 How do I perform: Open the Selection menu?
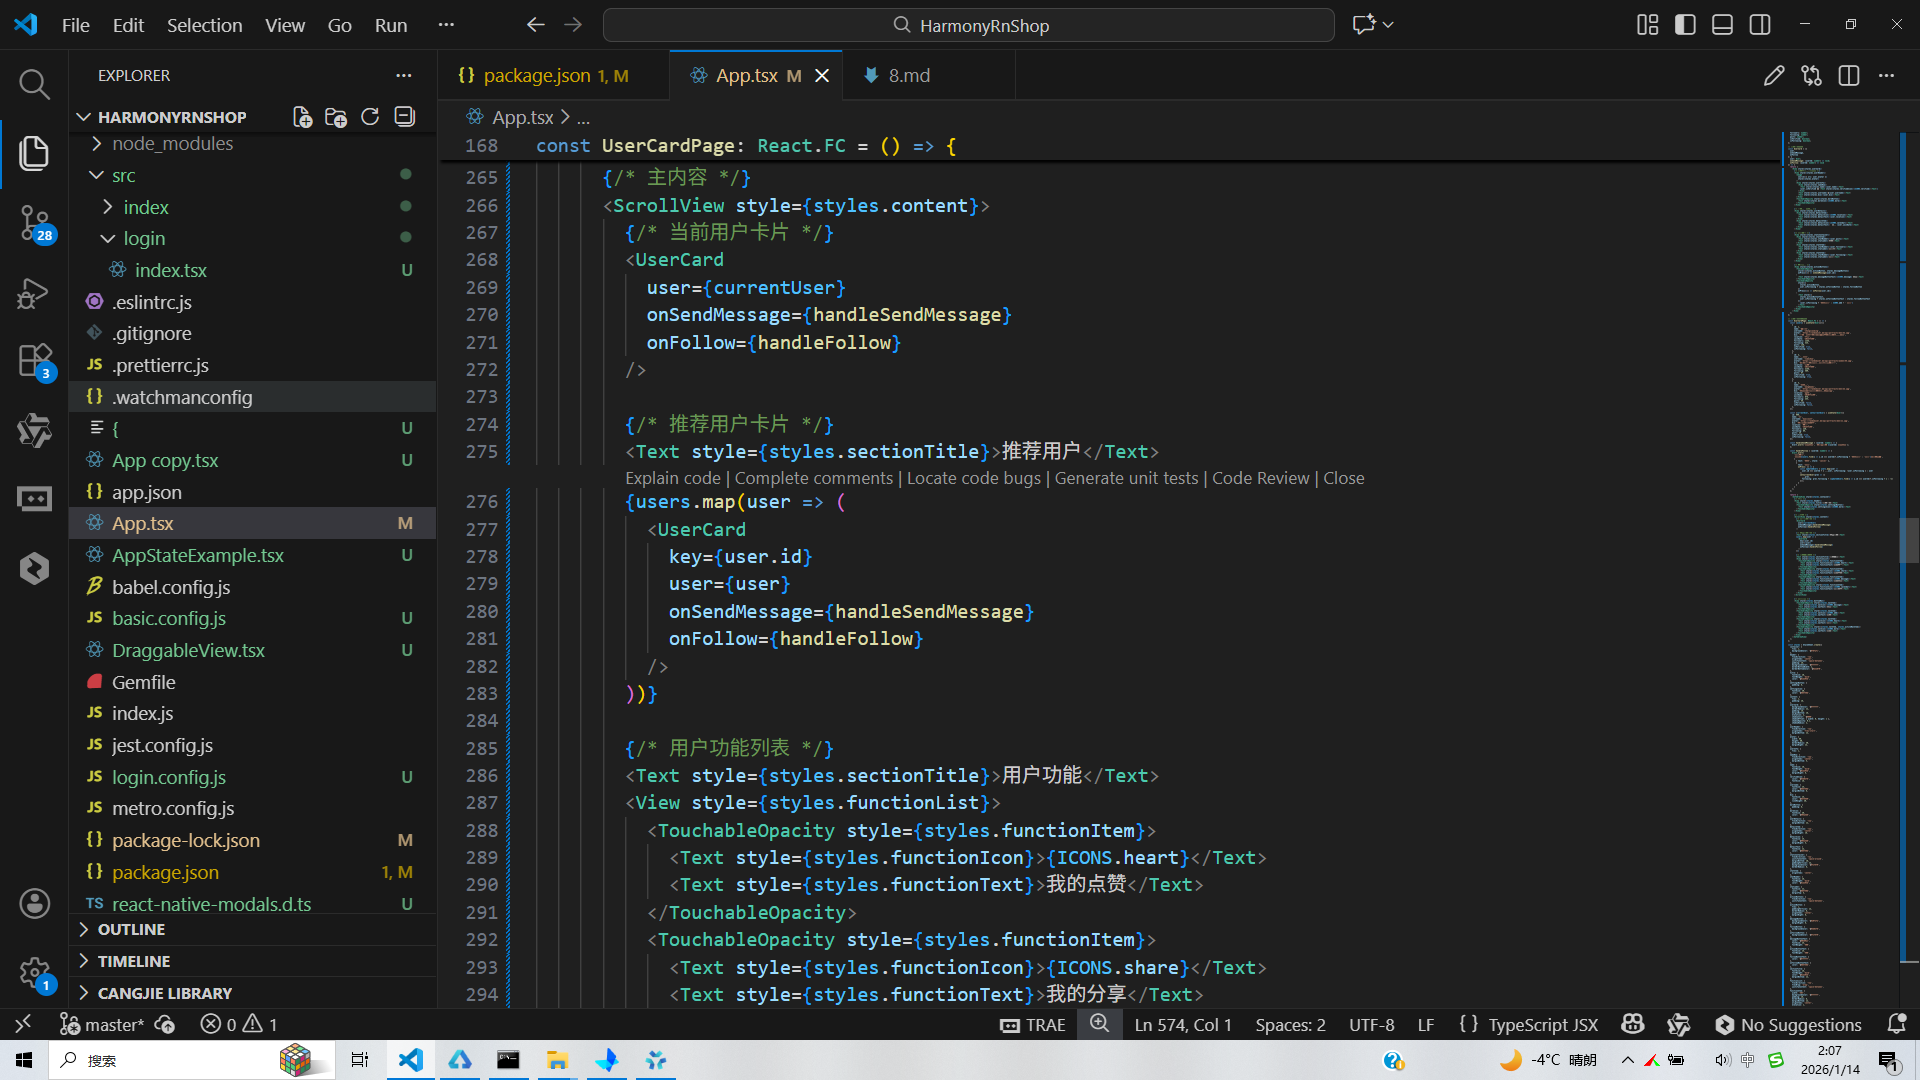[x=204, y=25]
